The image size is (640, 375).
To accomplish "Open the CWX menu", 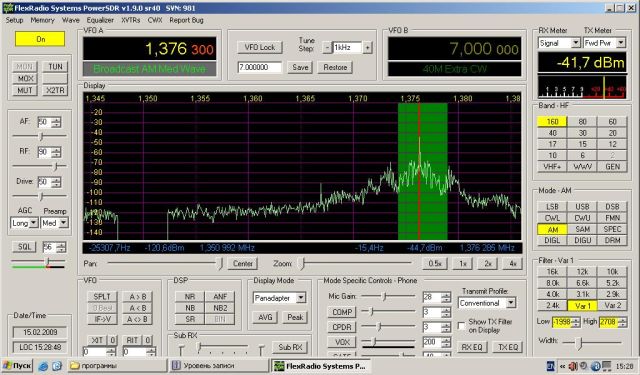I will click(x=155, y=20).
